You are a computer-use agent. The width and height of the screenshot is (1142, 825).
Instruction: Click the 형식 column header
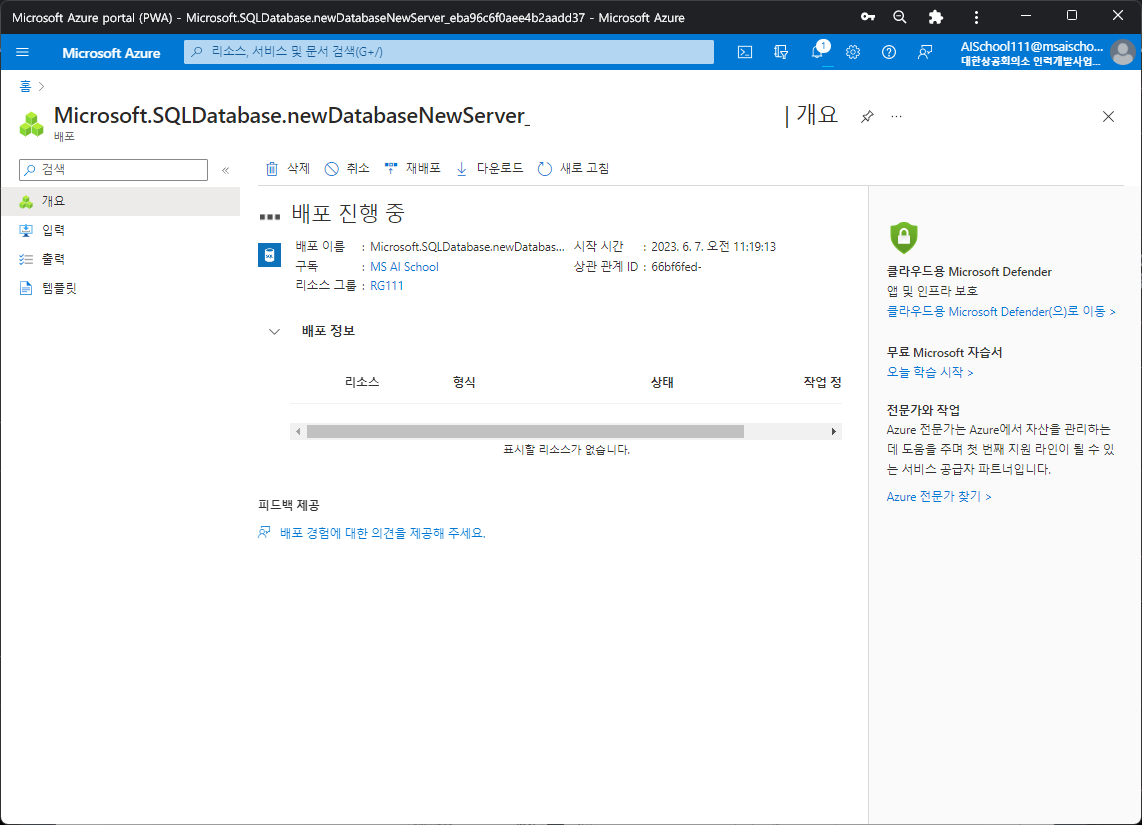(464, 382)
